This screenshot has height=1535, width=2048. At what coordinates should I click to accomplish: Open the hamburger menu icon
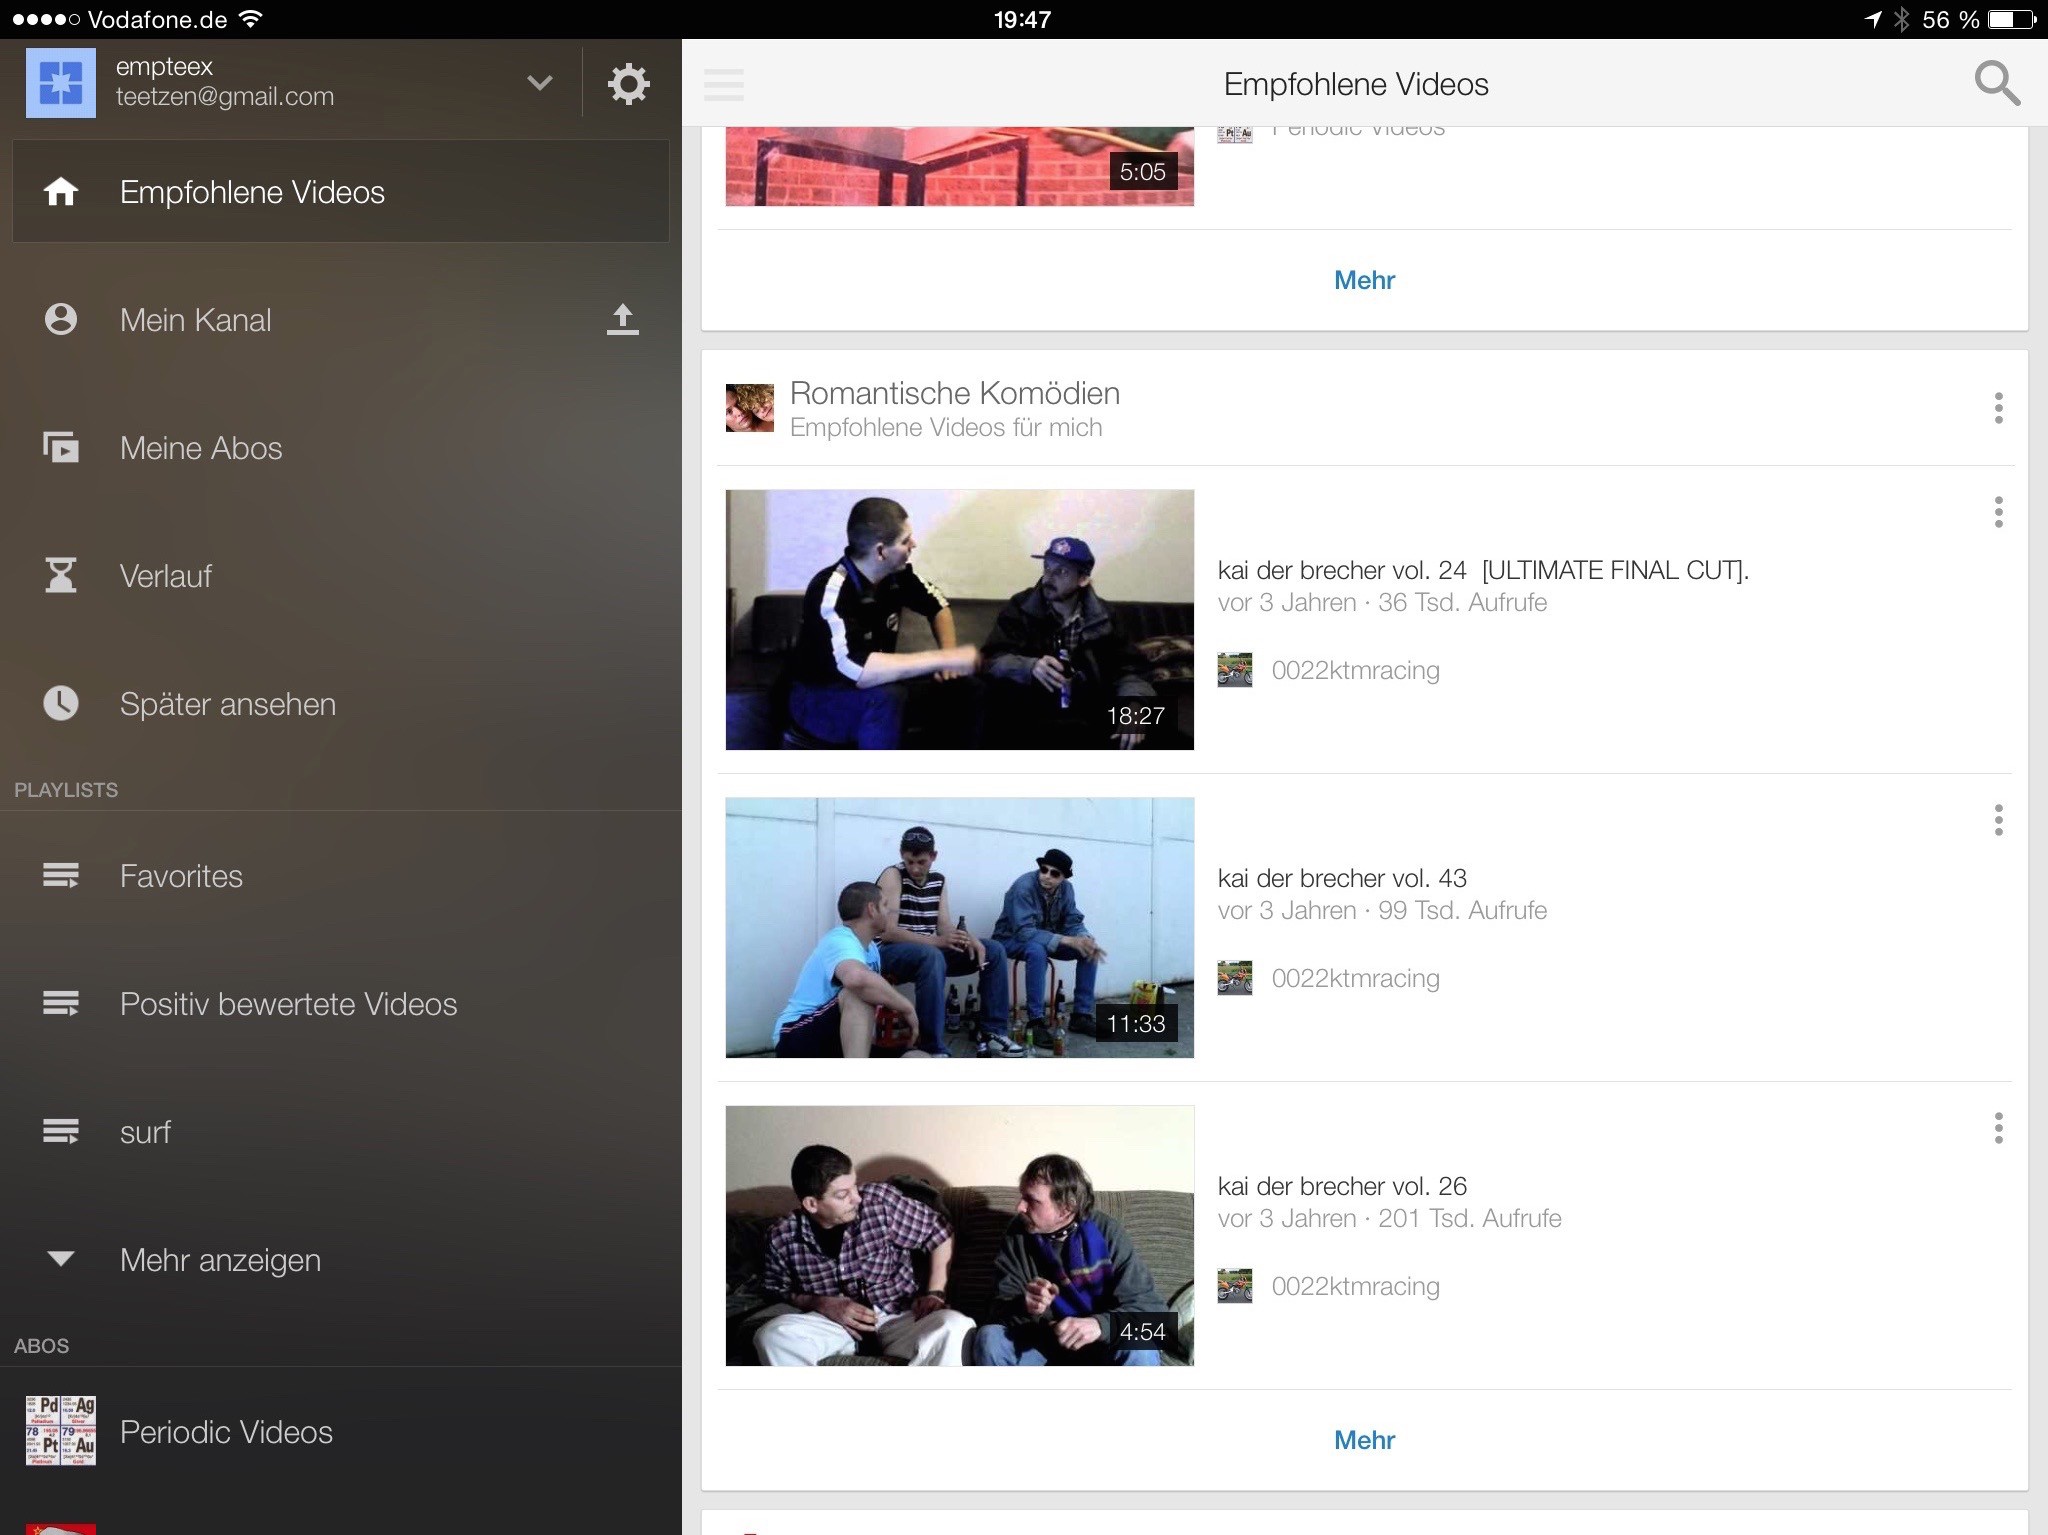tap(724, 84)
